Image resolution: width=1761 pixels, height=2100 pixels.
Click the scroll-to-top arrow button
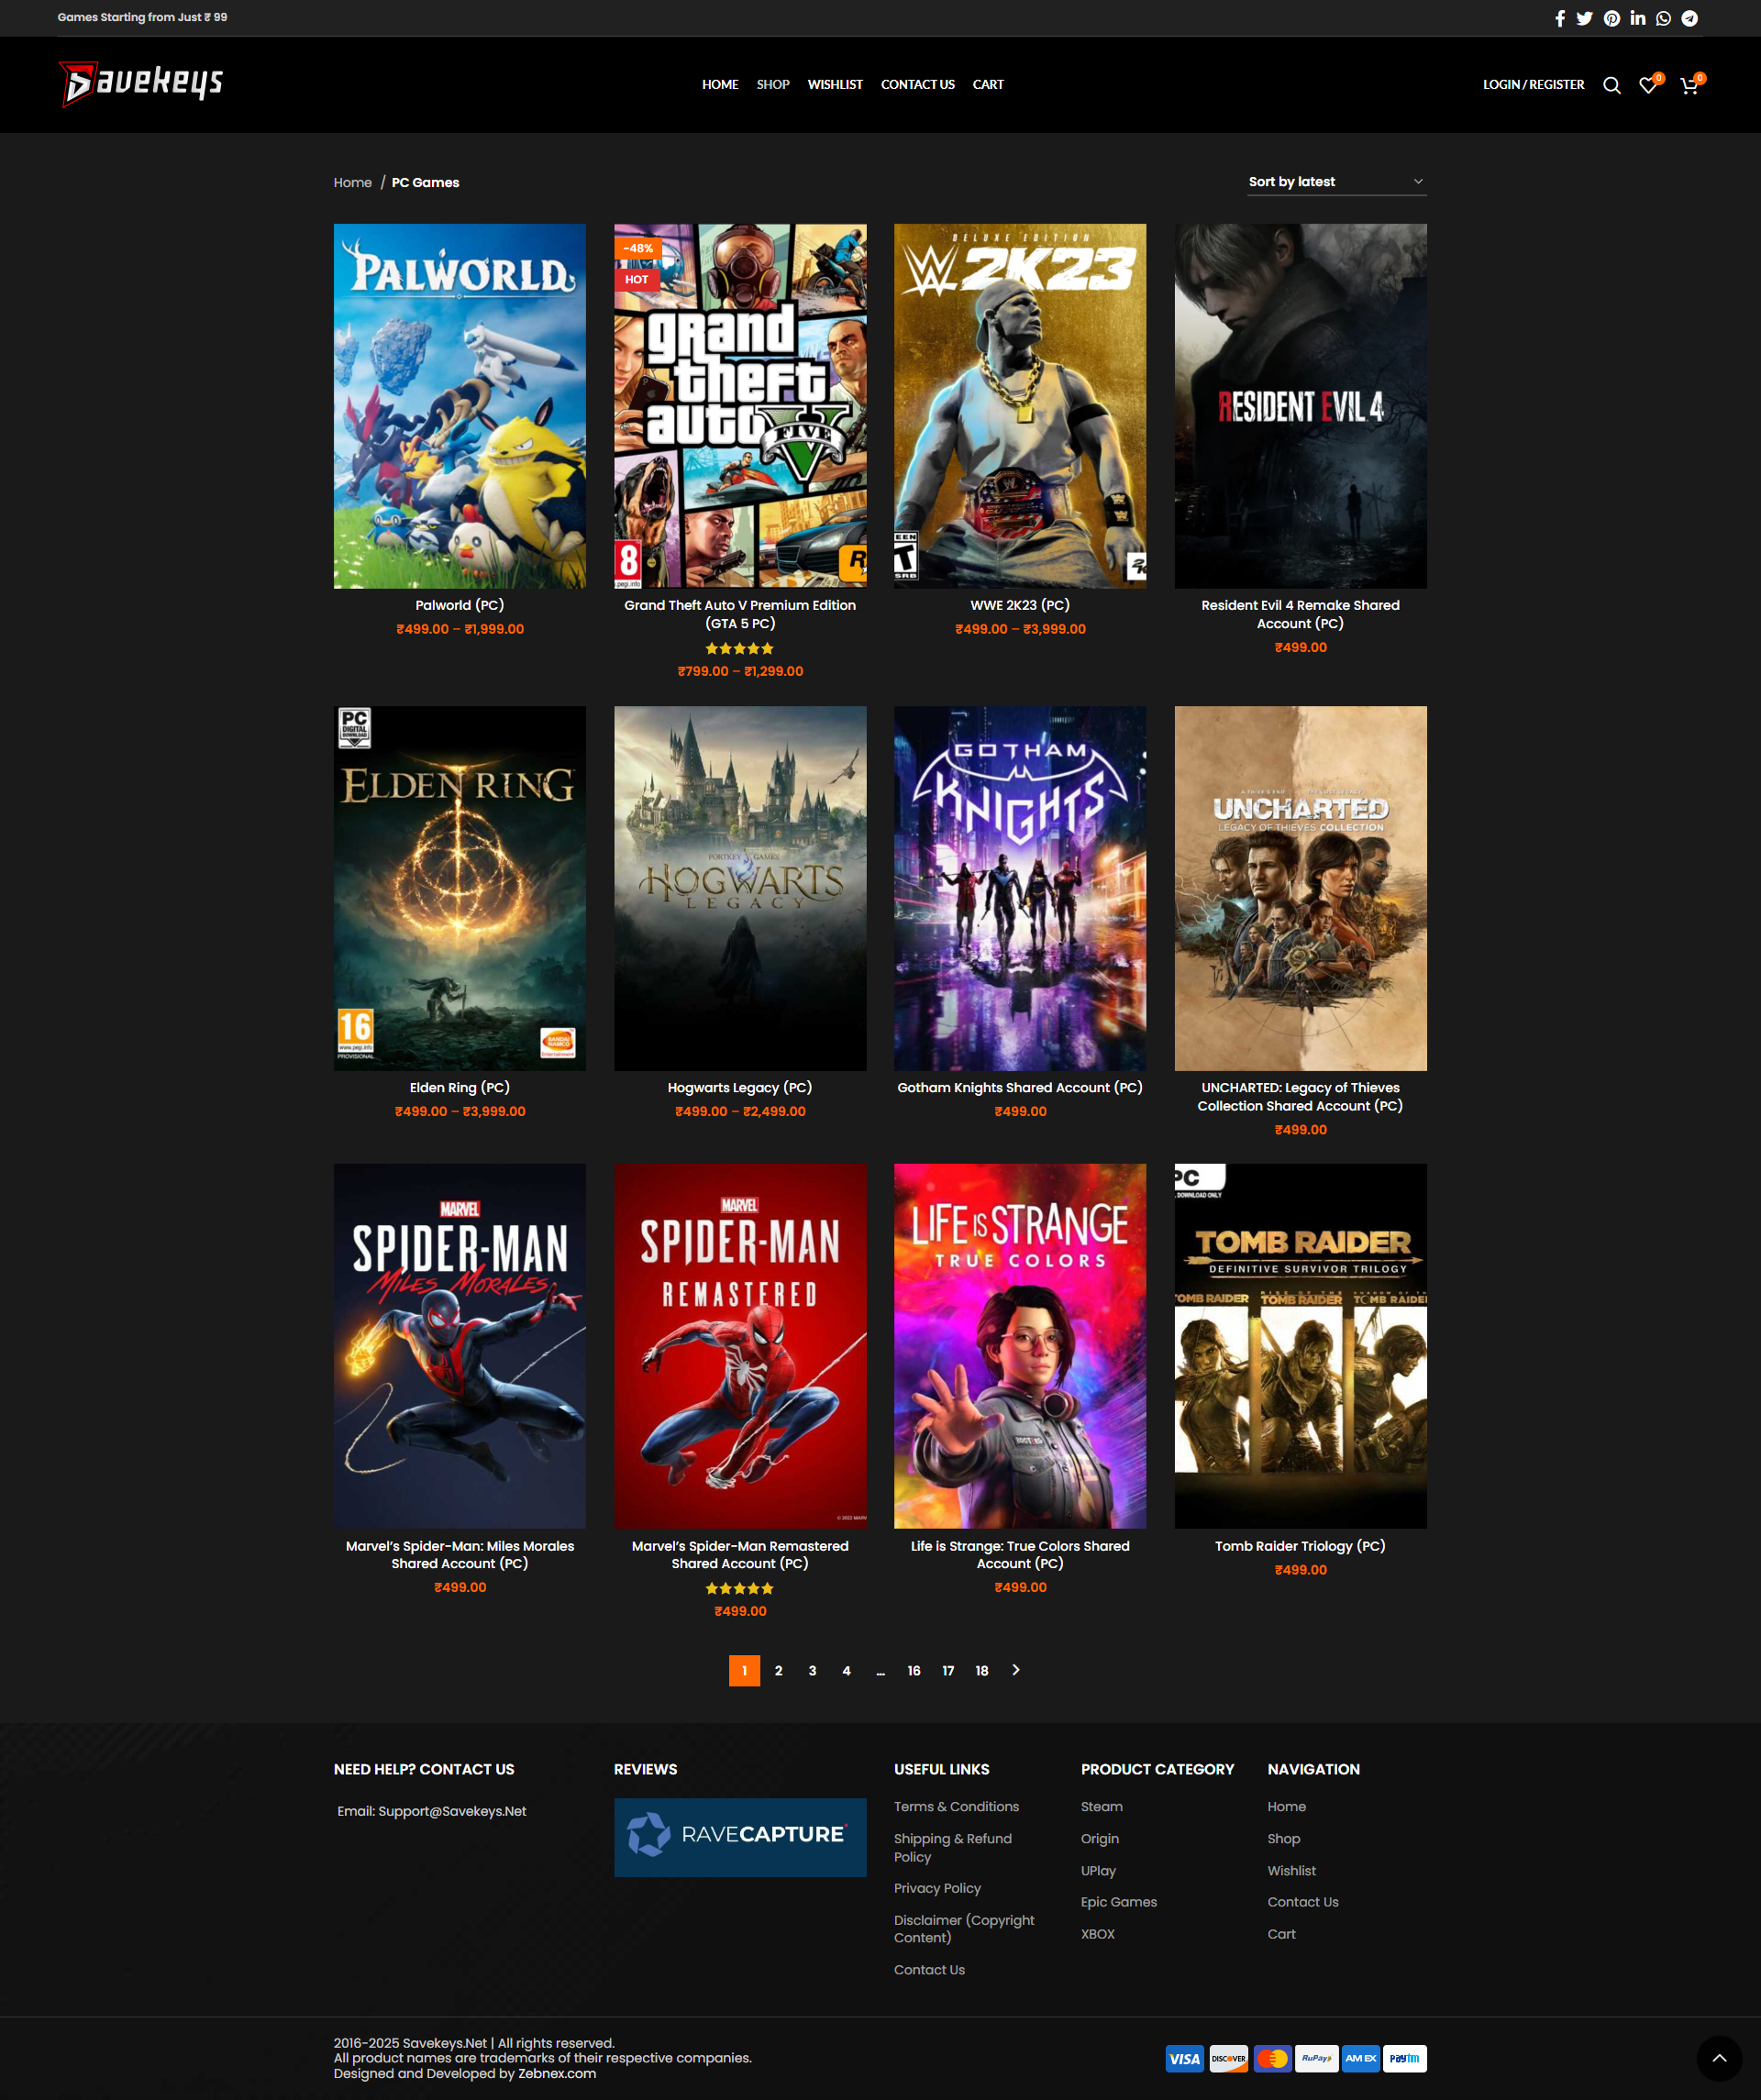(x=1719, y=2058)
